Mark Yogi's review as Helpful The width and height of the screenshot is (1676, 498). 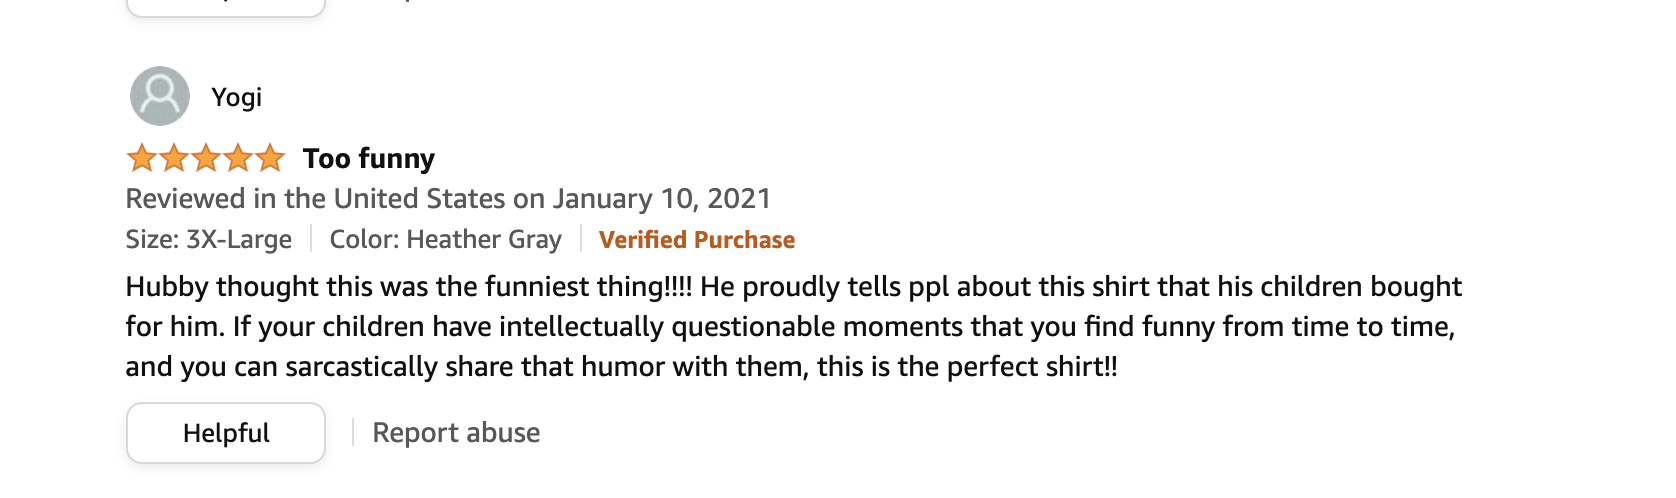tap(226, 433)
